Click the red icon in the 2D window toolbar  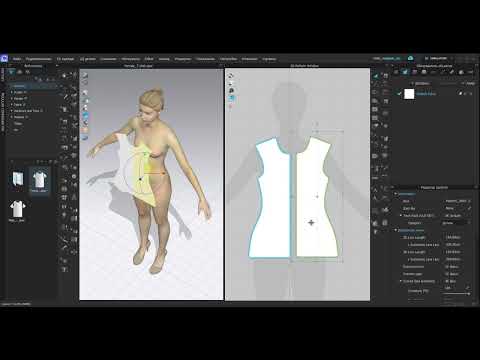pyautogui.click(x=231, y=106)
